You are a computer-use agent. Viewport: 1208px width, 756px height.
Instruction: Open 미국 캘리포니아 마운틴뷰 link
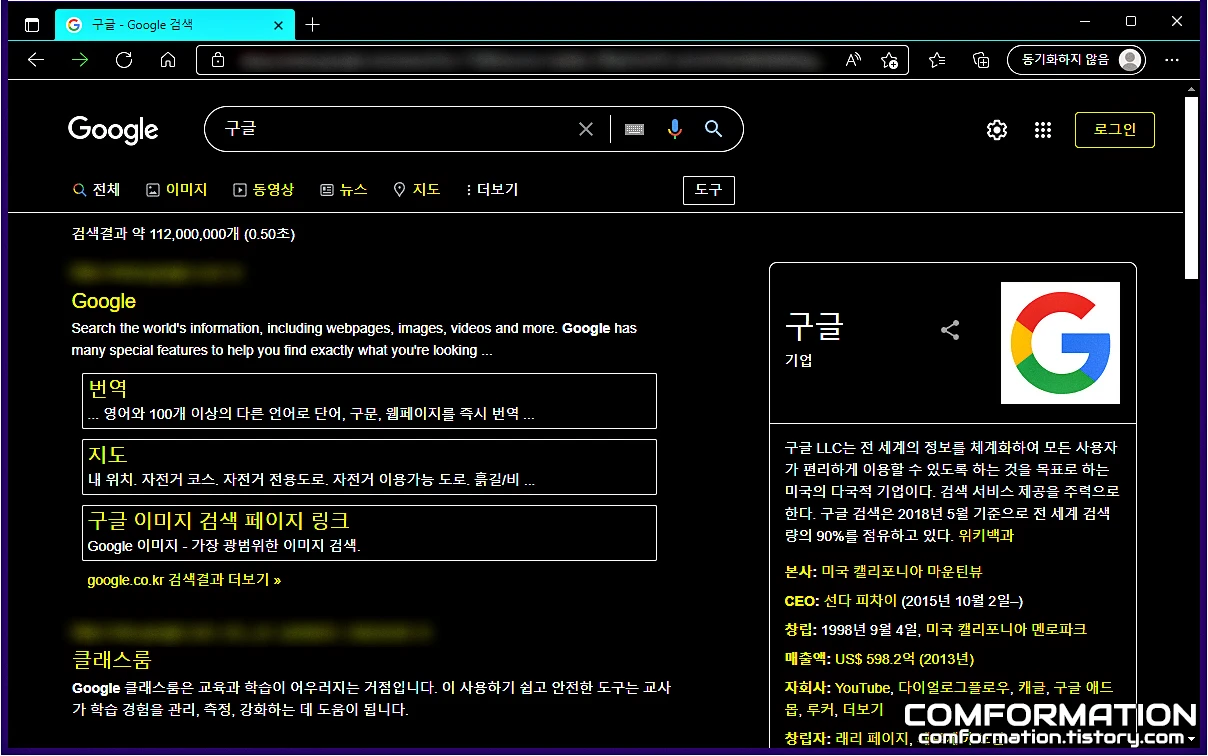pyautogui.click(x=902, y=571)
